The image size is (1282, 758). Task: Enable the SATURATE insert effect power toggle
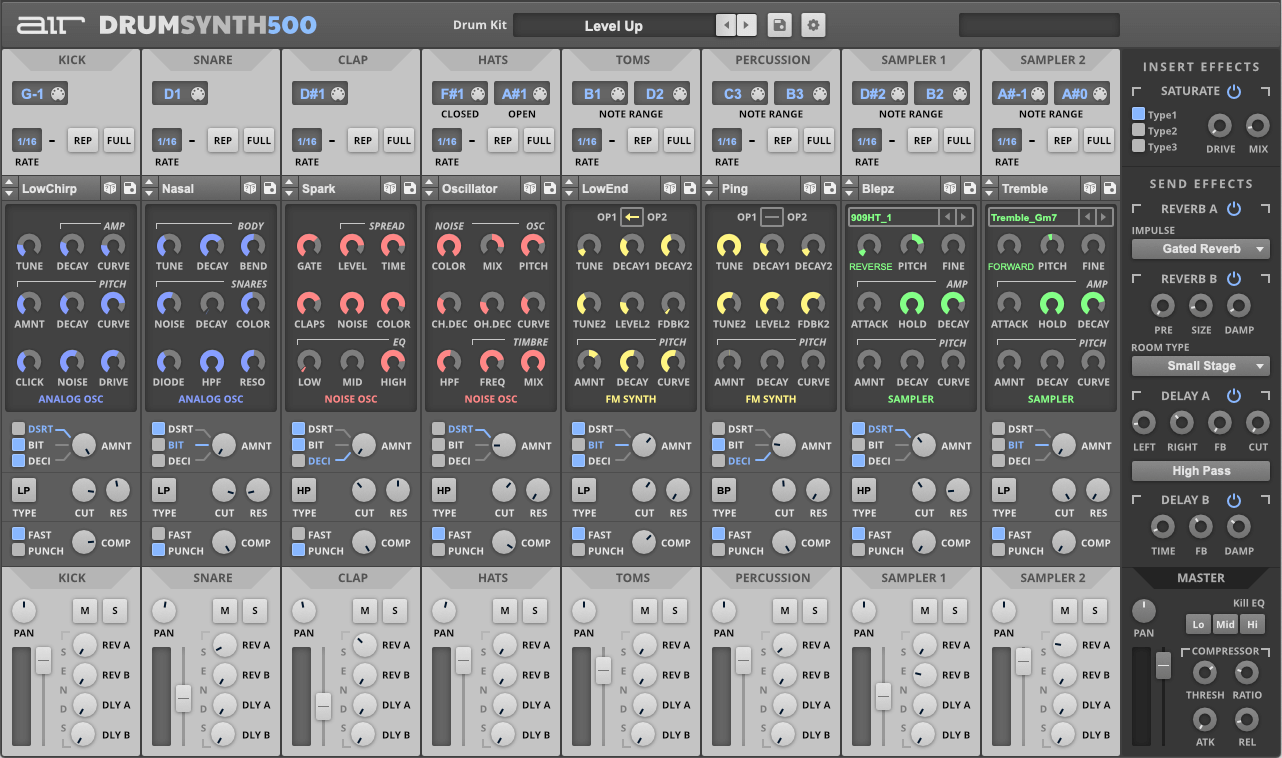pos(1232,90)
